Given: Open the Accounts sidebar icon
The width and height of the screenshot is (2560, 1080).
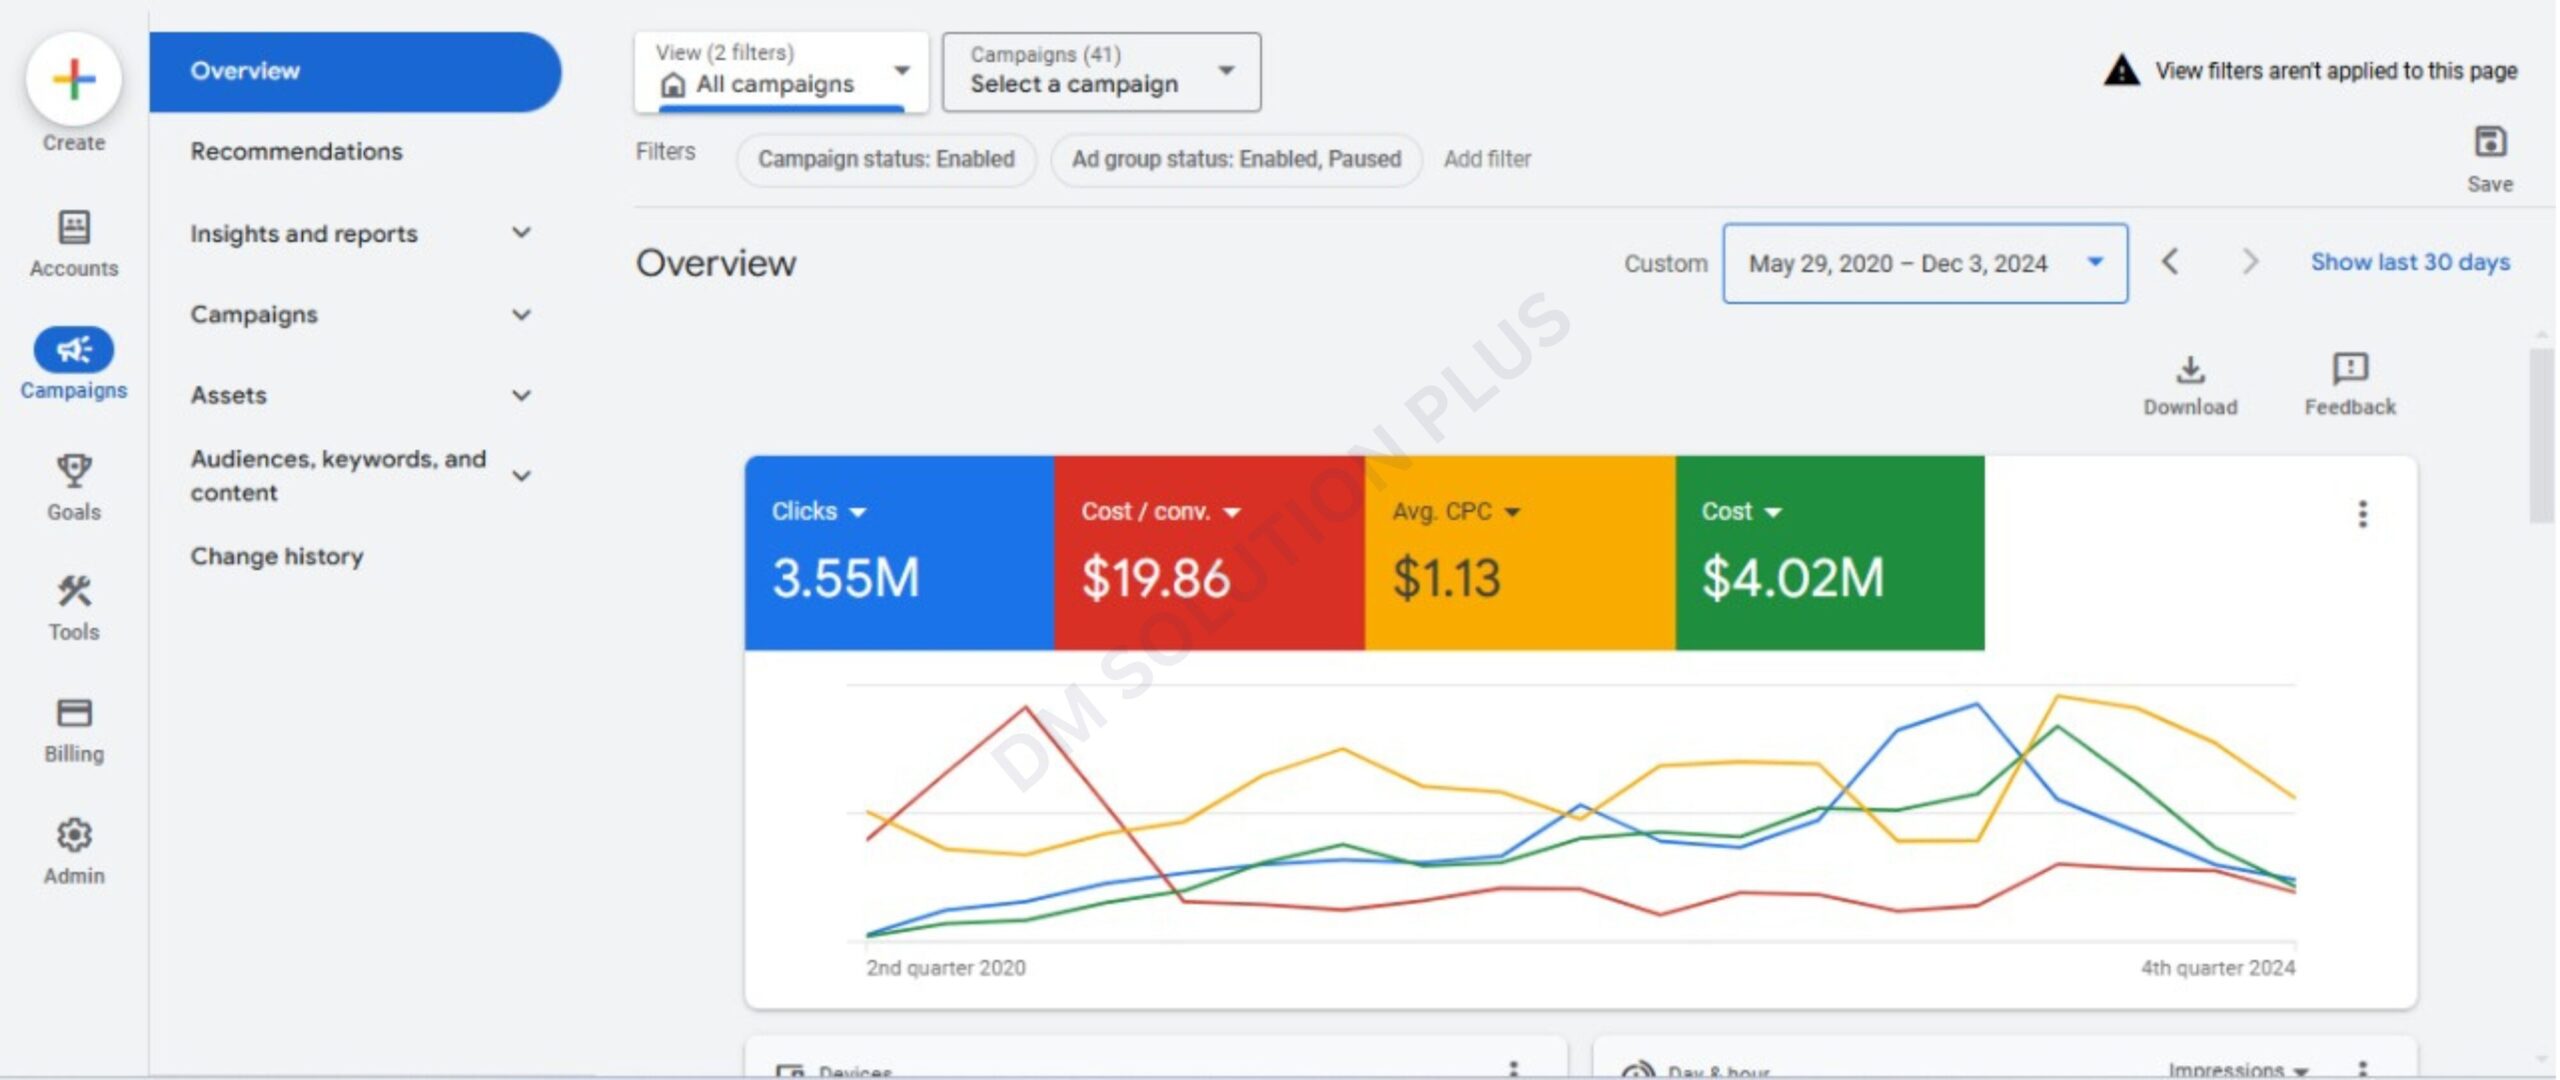Looking at the screenshot, I should (73, 228).
